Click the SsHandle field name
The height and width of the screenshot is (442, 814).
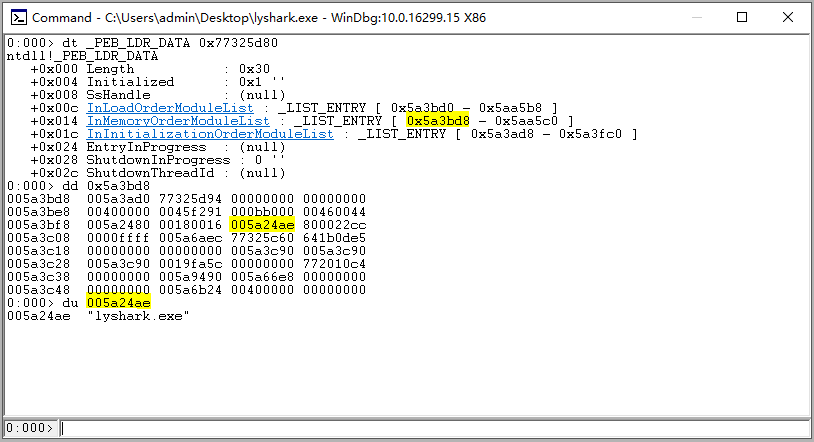point(118,95)
